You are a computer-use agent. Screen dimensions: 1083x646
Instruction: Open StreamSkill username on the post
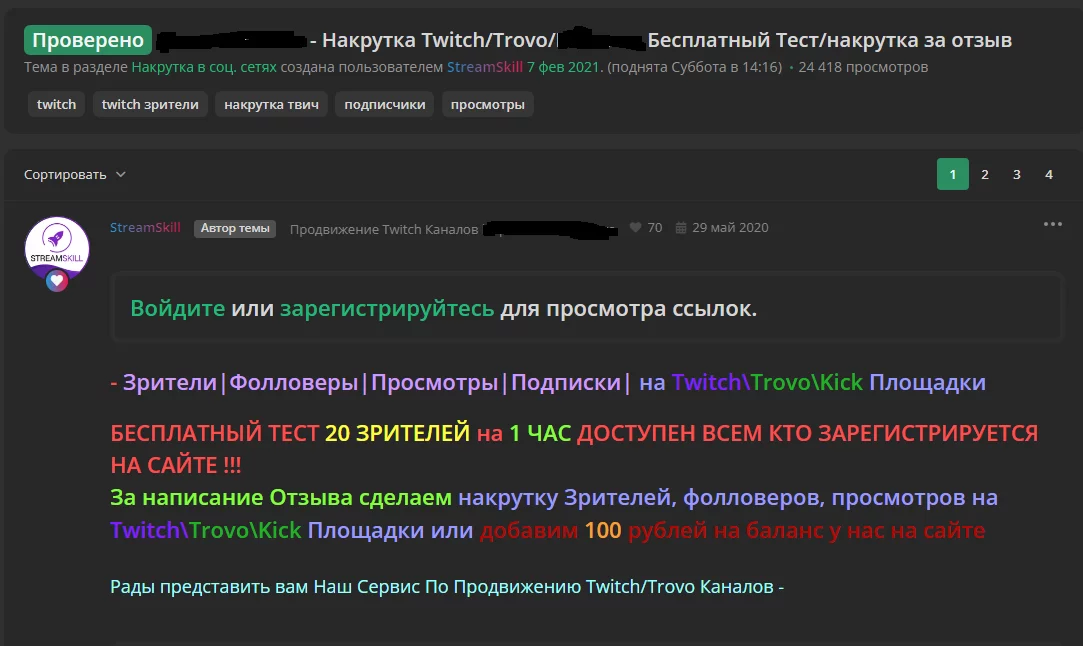point(145,227)
